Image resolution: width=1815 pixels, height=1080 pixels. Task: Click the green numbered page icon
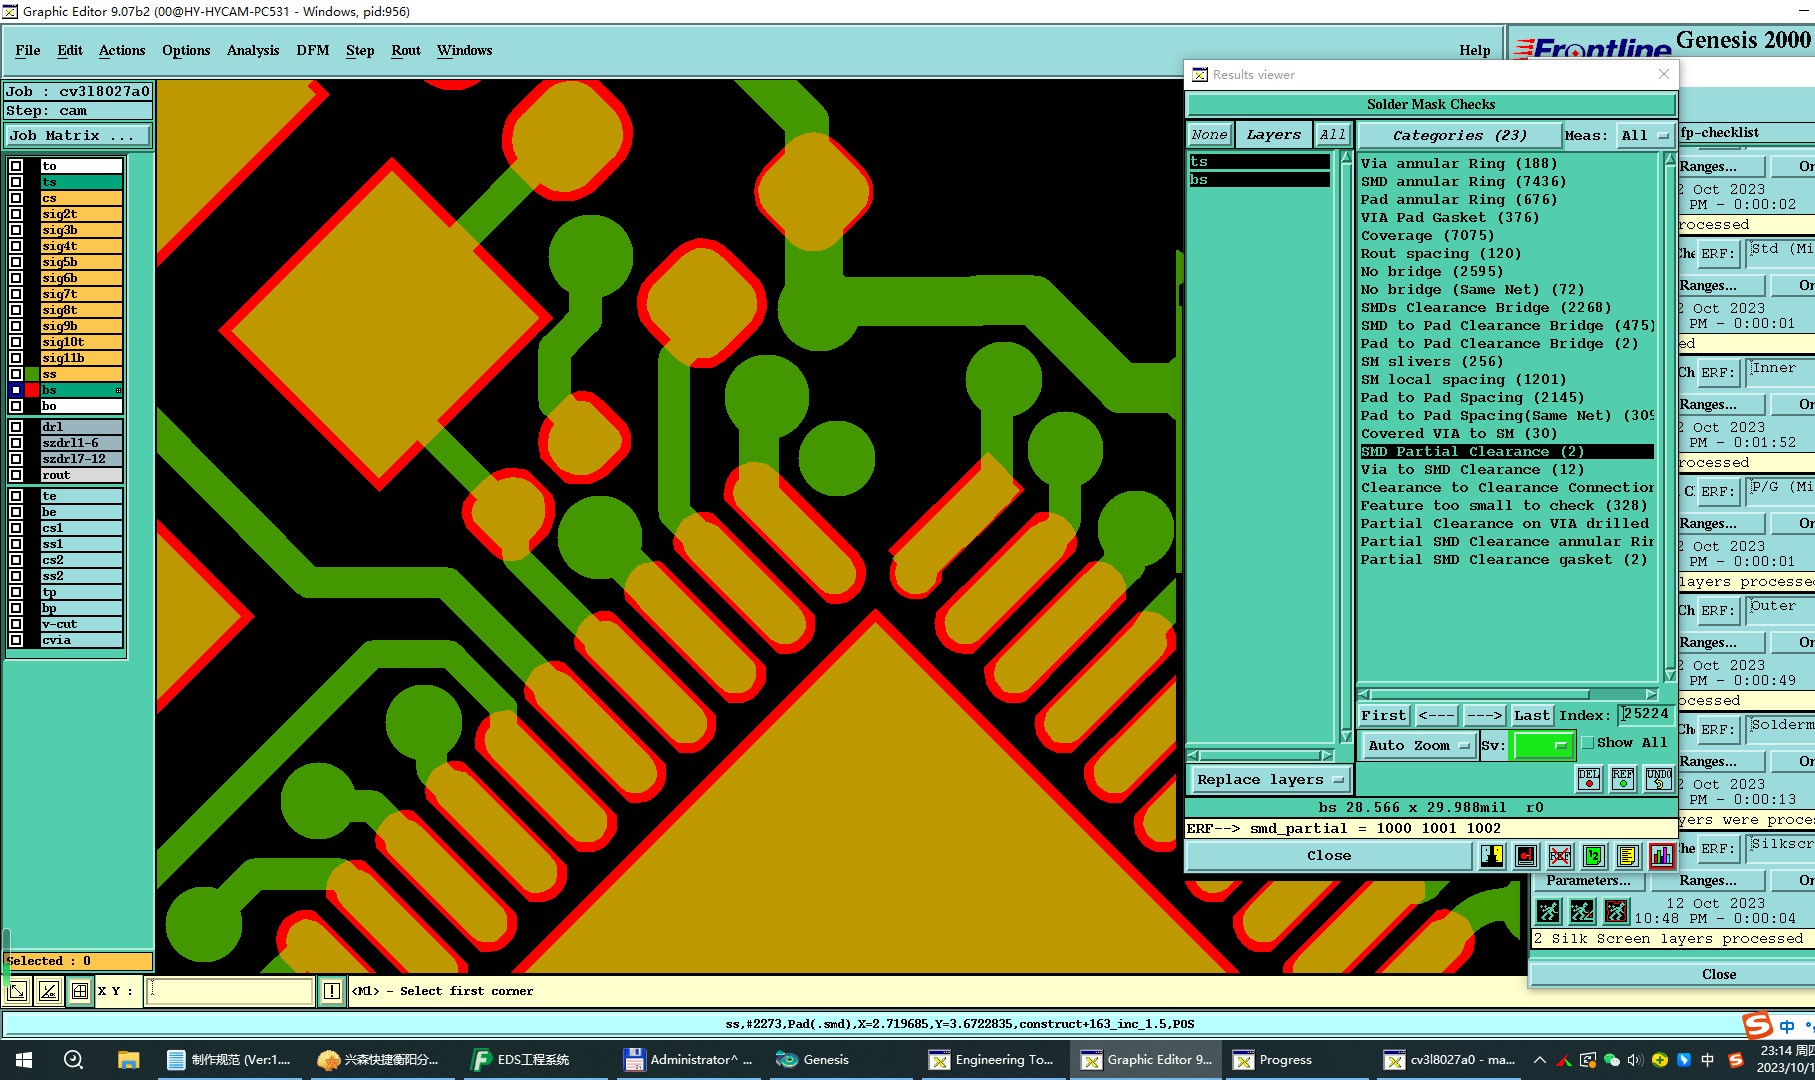[1594, 856]
